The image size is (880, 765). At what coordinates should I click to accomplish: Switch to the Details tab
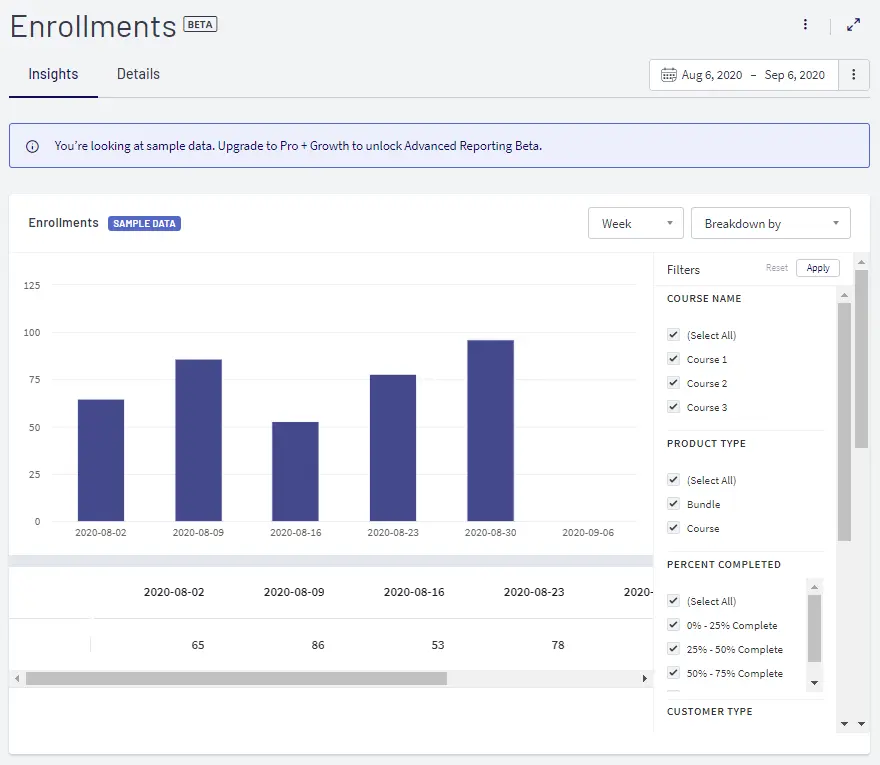pyautogui.click(x=138, y=74)
